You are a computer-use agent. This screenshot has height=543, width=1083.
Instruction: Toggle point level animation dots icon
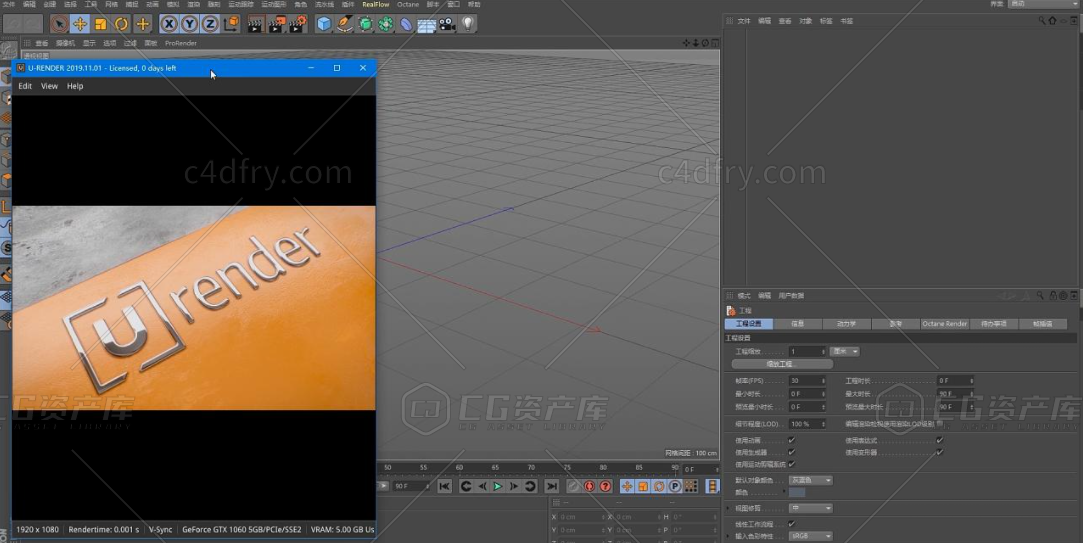pyautogui.click(x=691, y=486)
